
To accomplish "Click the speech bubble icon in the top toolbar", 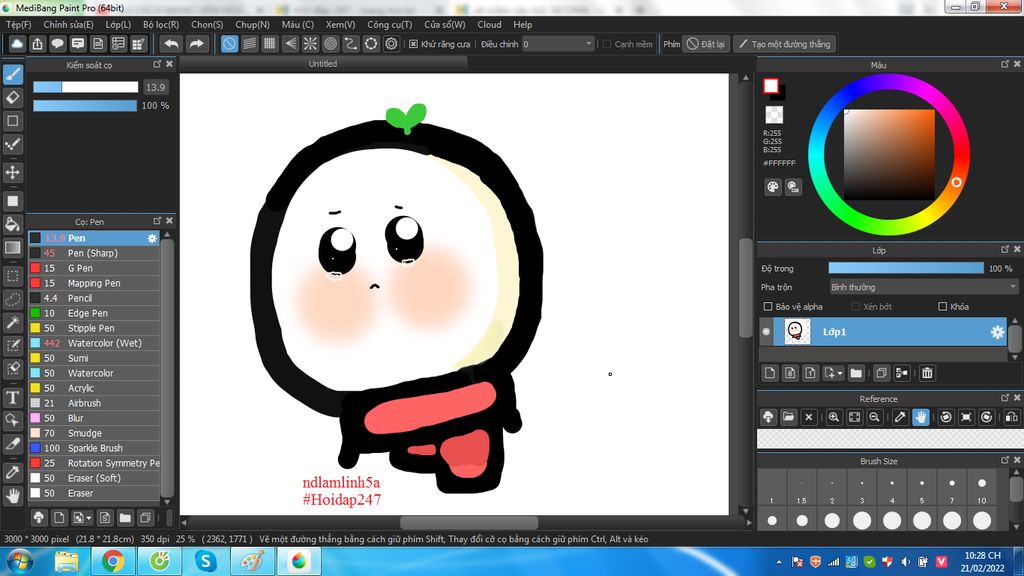I will pyautogui.click(x=57, y=44).
